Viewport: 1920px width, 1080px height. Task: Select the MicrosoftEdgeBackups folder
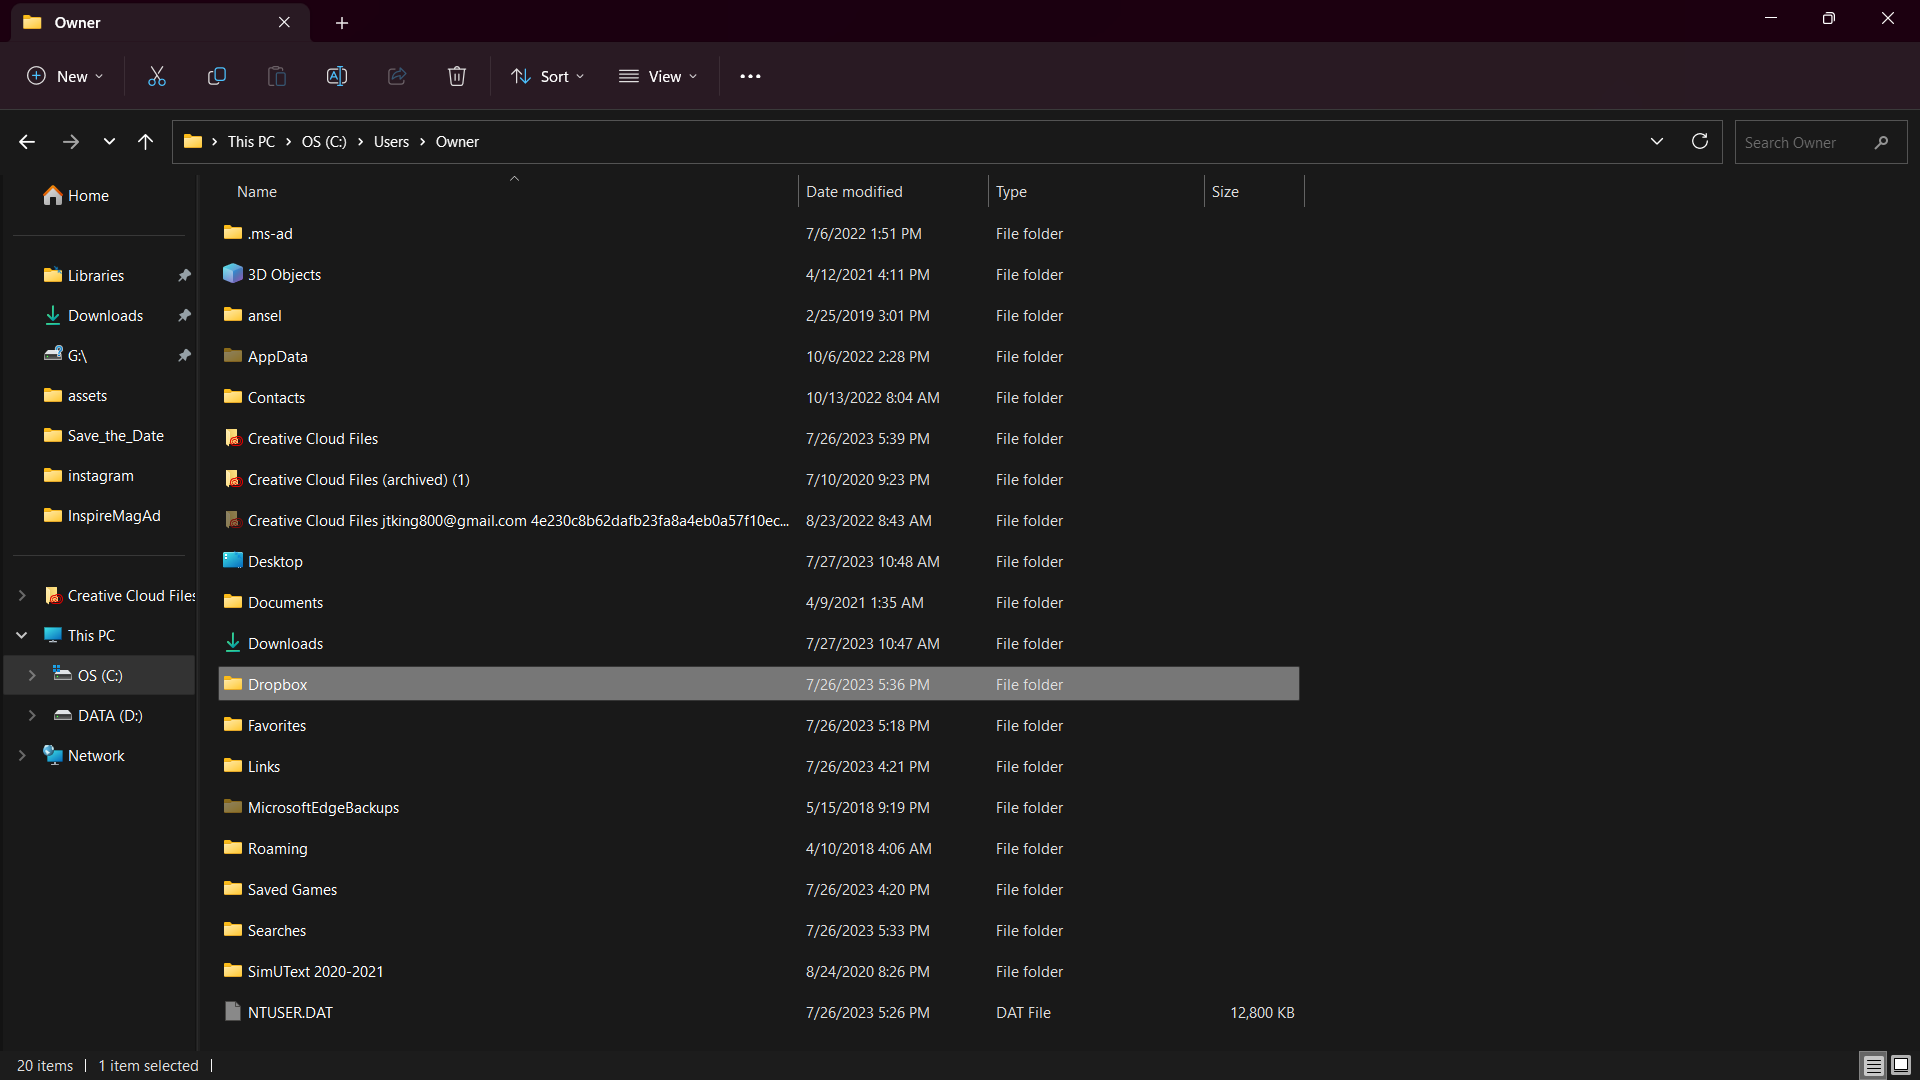759,807
